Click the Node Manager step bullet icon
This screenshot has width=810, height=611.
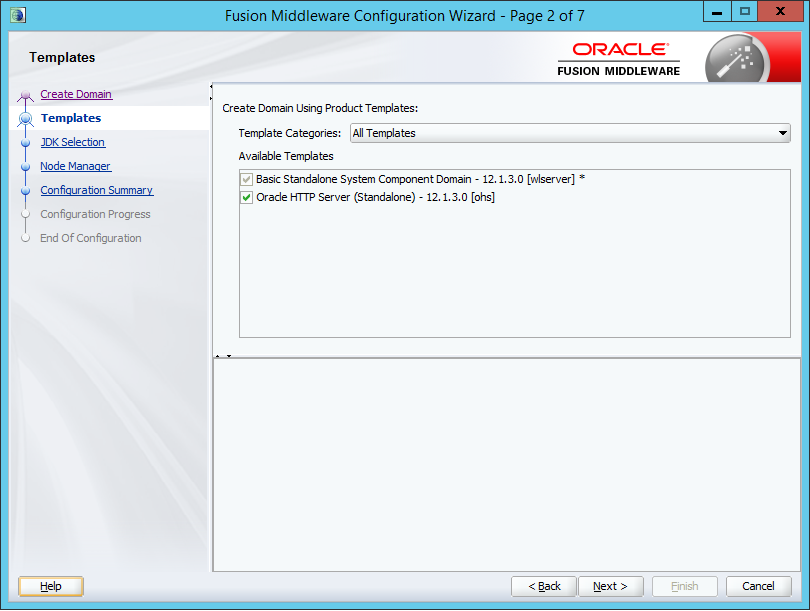click(26, 167)
